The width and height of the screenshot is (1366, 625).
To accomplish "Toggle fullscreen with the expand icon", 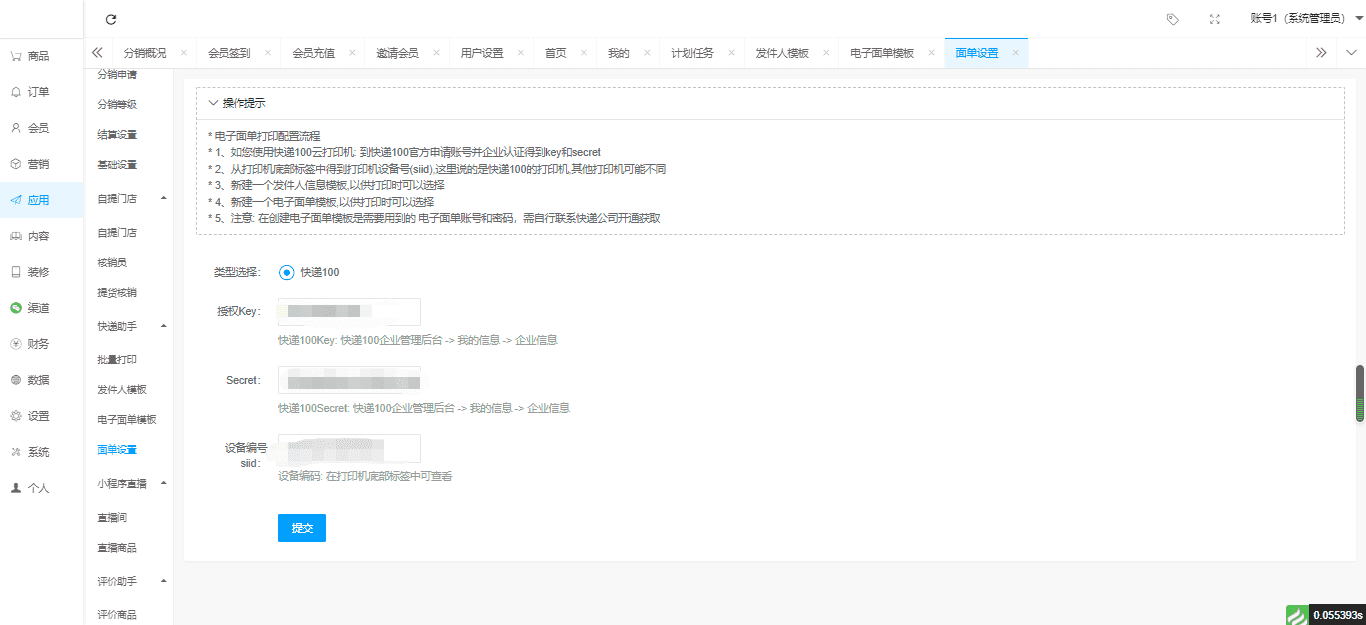I will tap(1214, 19).
